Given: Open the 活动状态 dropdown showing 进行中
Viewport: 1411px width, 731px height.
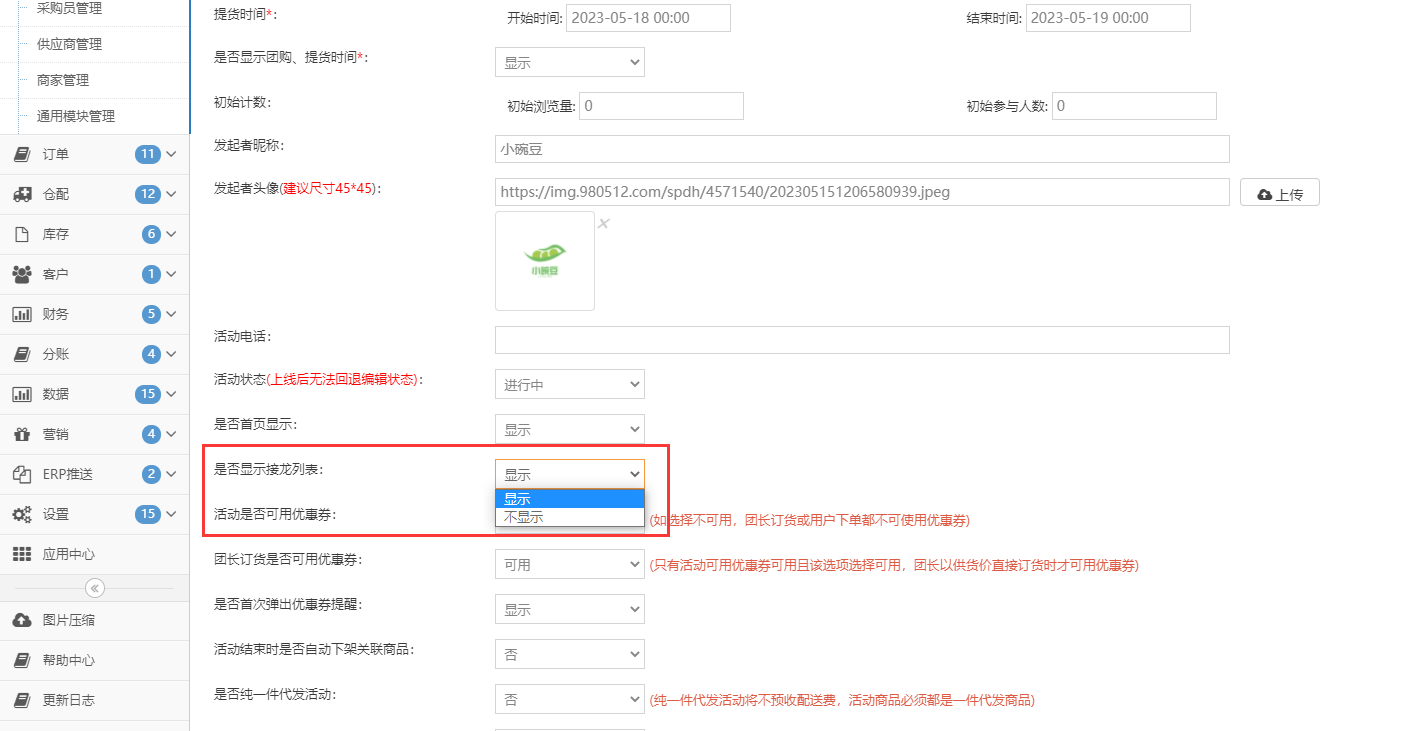Looking at the screenshot, I should pyautogui.click(x=570, y=384).
